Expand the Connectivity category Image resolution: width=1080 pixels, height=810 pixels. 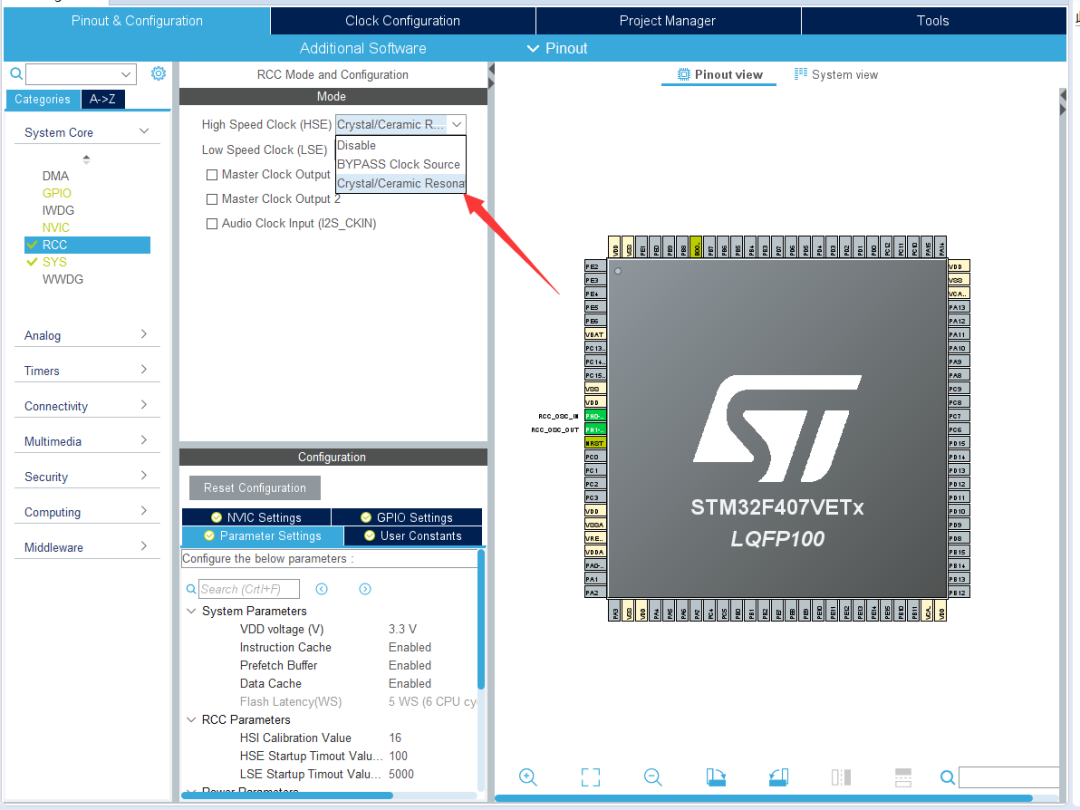(x=144, y=404)
